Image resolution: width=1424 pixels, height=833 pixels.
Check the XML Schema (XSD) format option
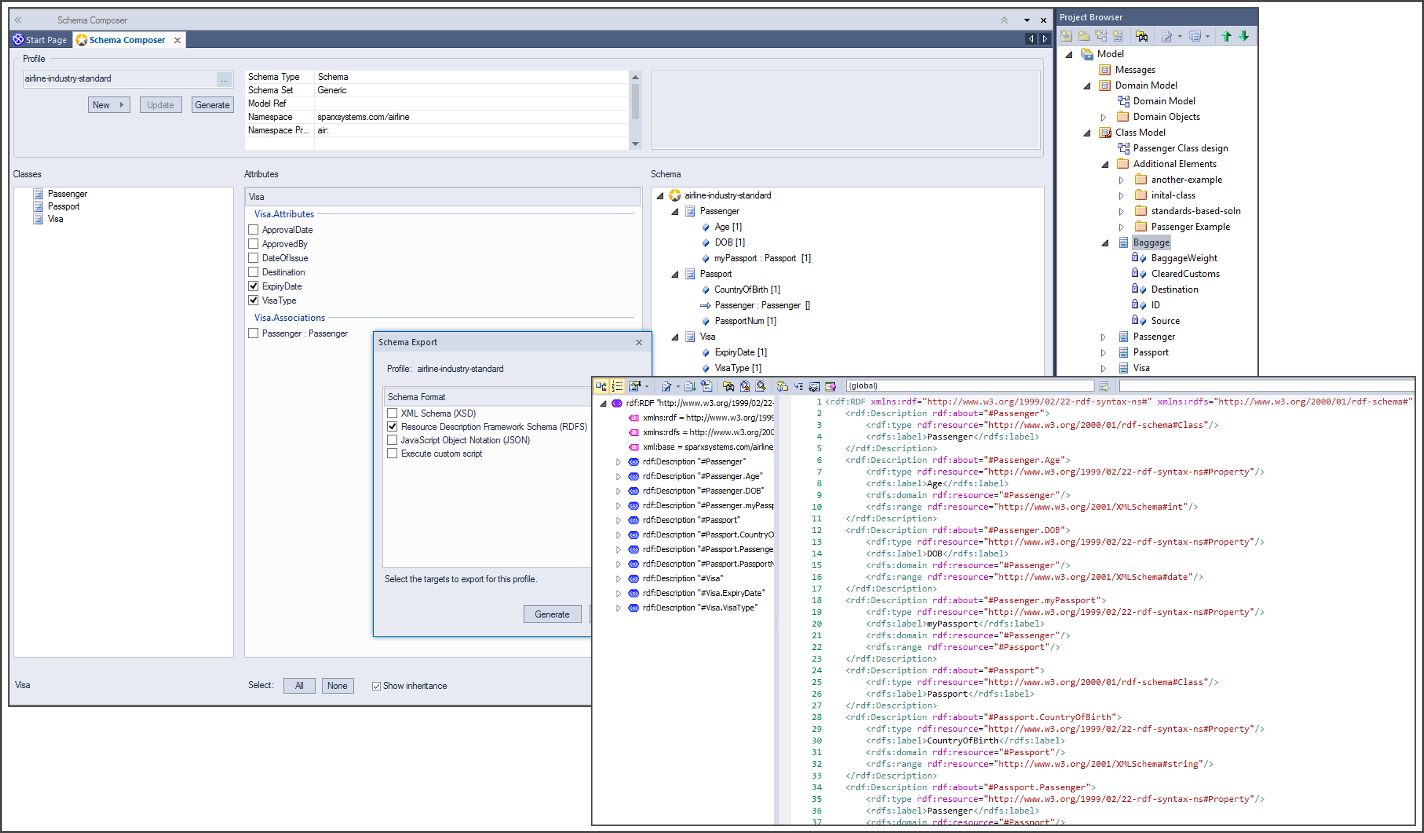392,413
